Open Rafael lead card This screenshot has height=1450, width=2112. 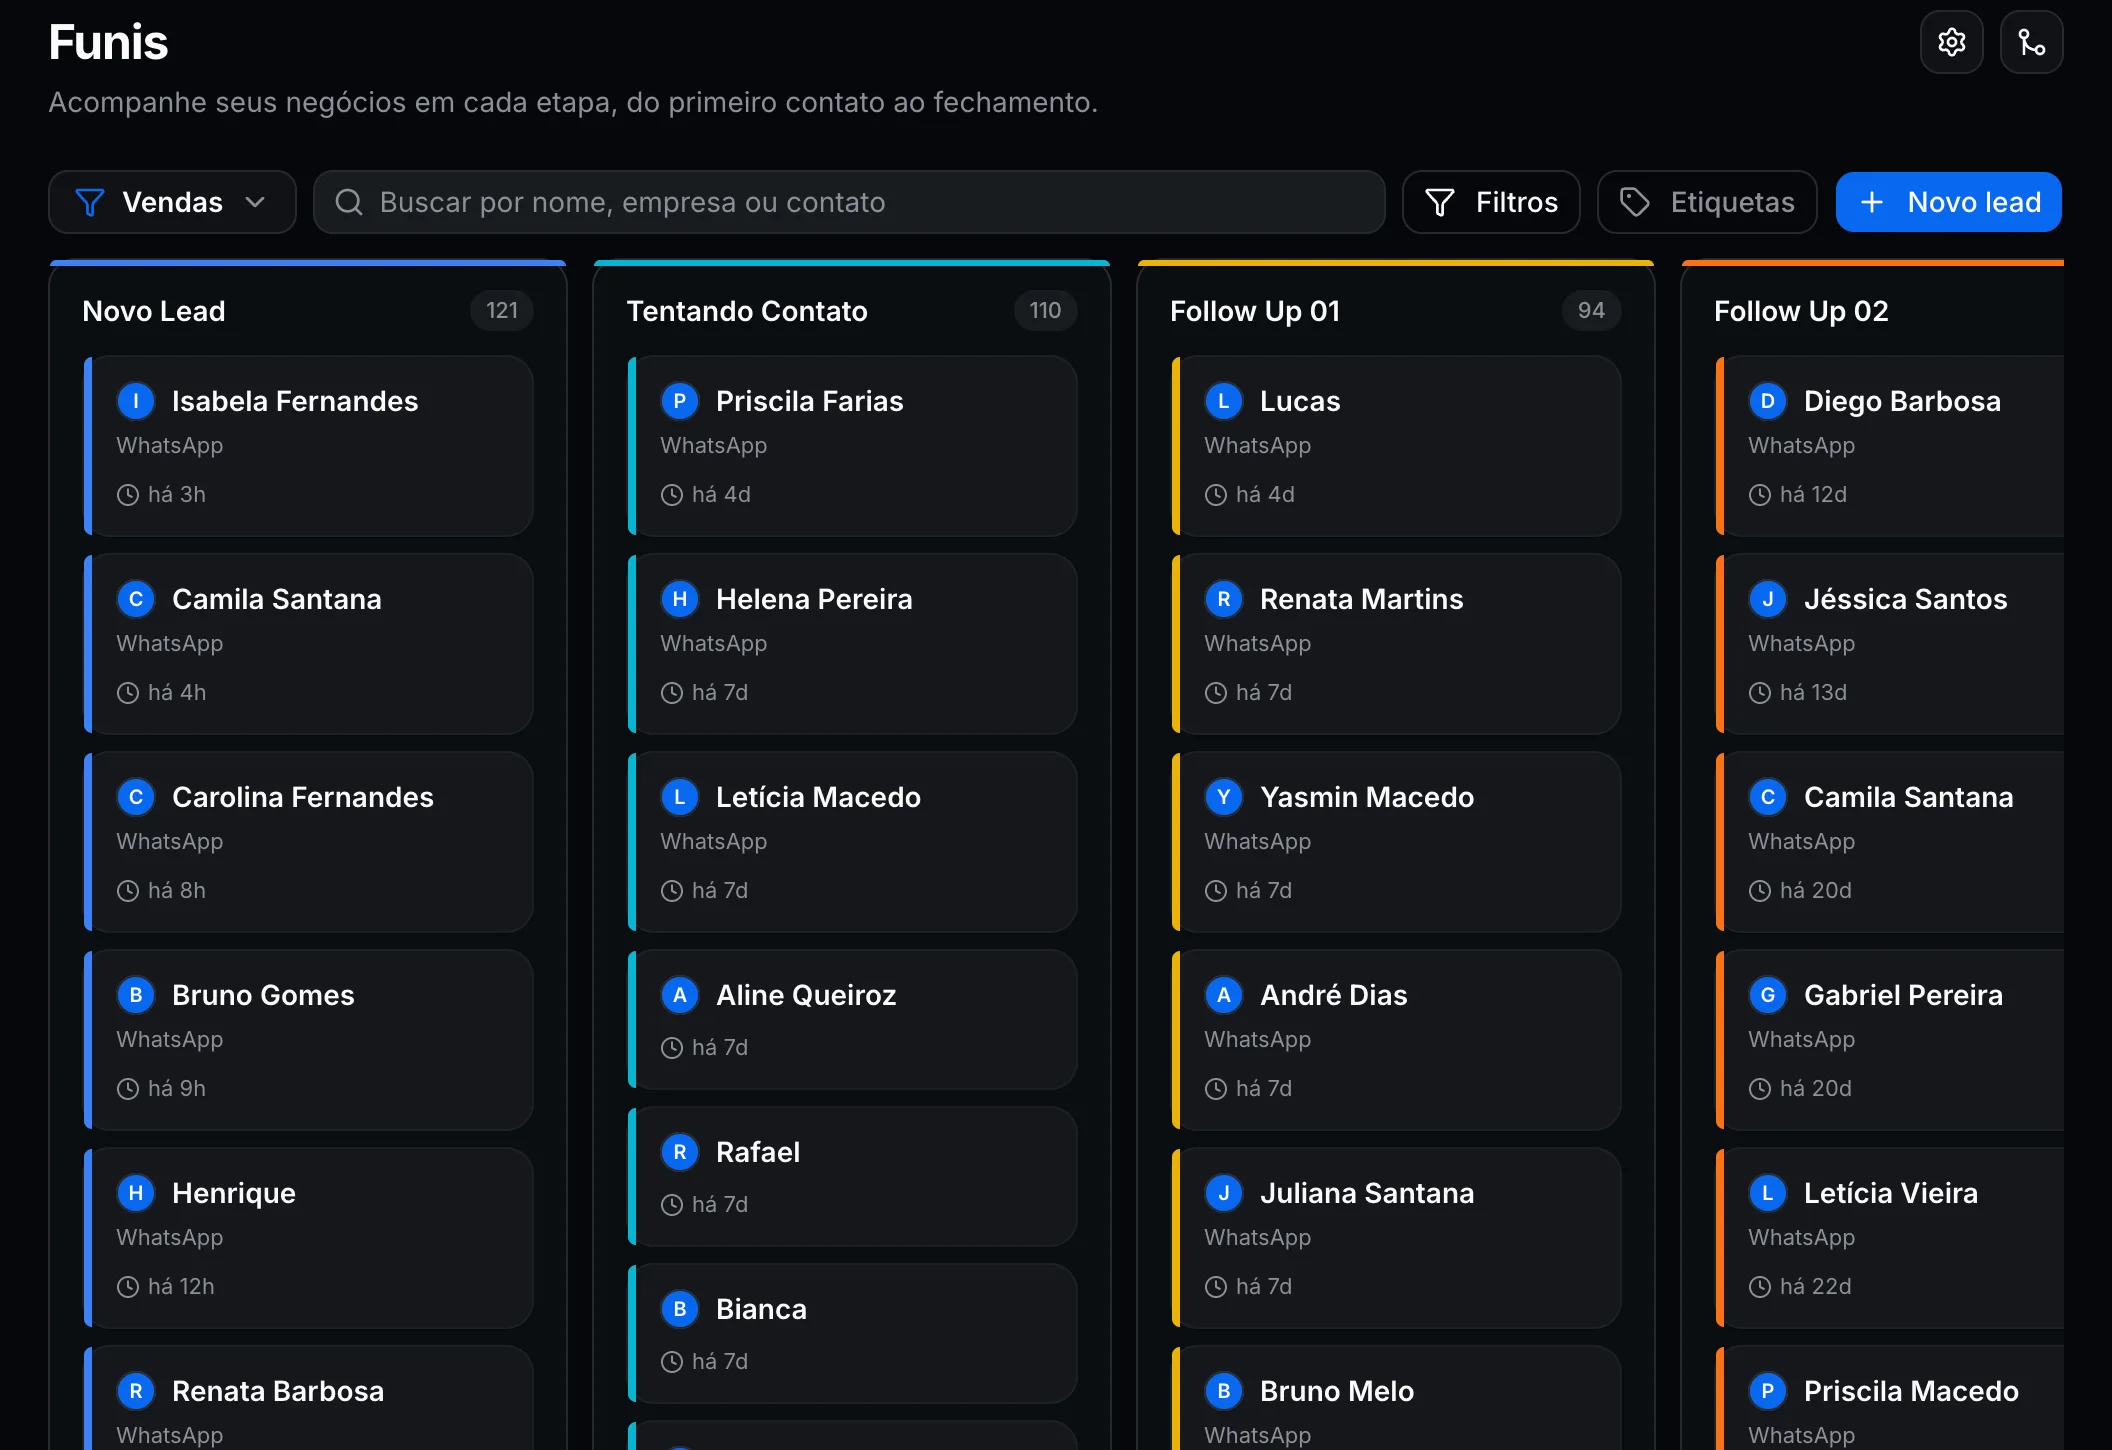point(852,1176)
